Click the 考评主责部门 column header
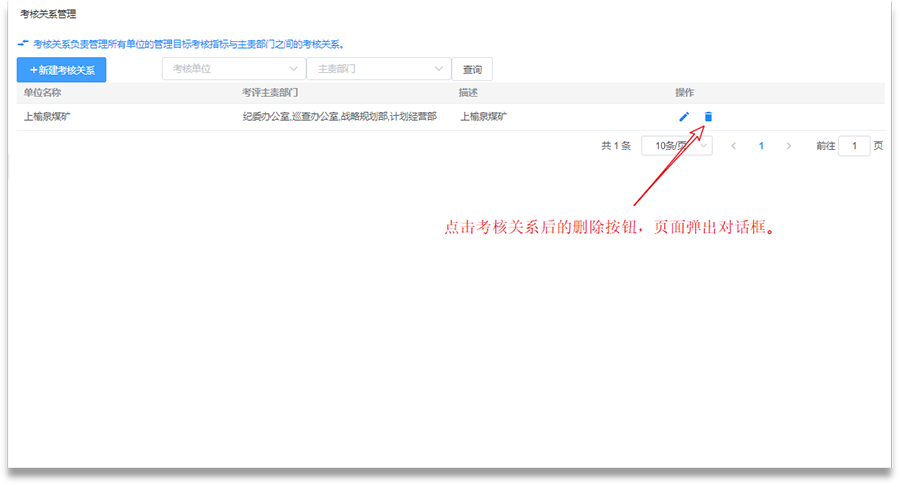The width and height of the screenshot is (900, 487). coord(270,92)
